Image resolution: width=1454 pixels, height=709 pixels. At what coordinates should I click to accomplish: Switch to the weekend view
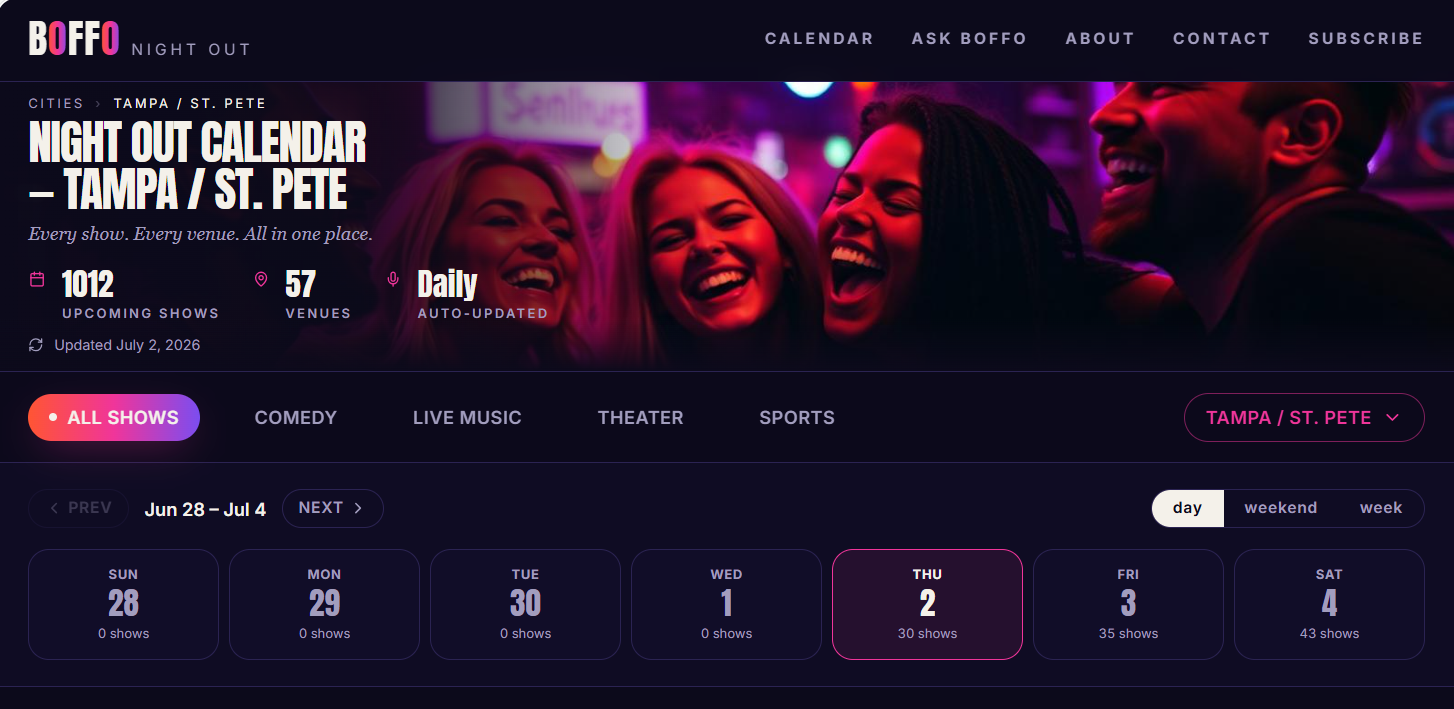point(1280,508)
